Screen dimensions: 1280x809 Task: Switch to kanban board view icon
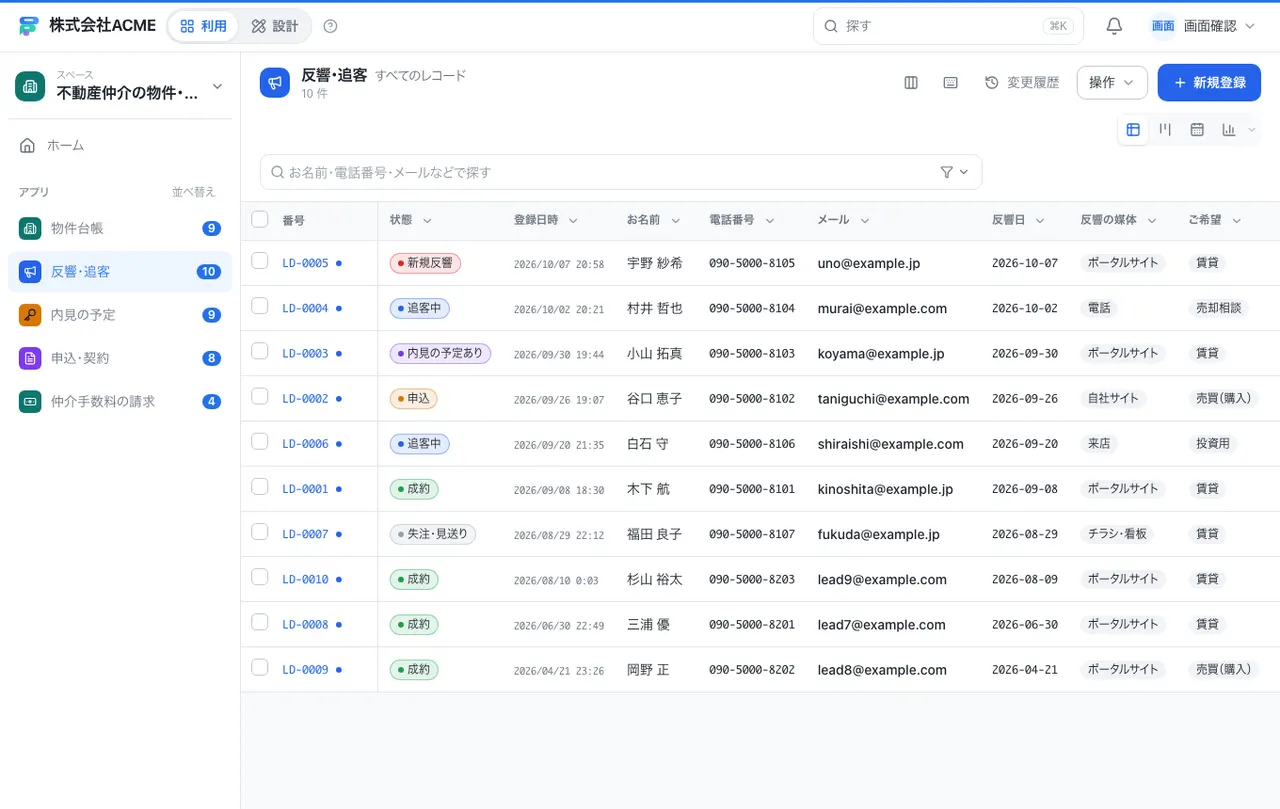pyautogui.click(x=1165, y=129)
